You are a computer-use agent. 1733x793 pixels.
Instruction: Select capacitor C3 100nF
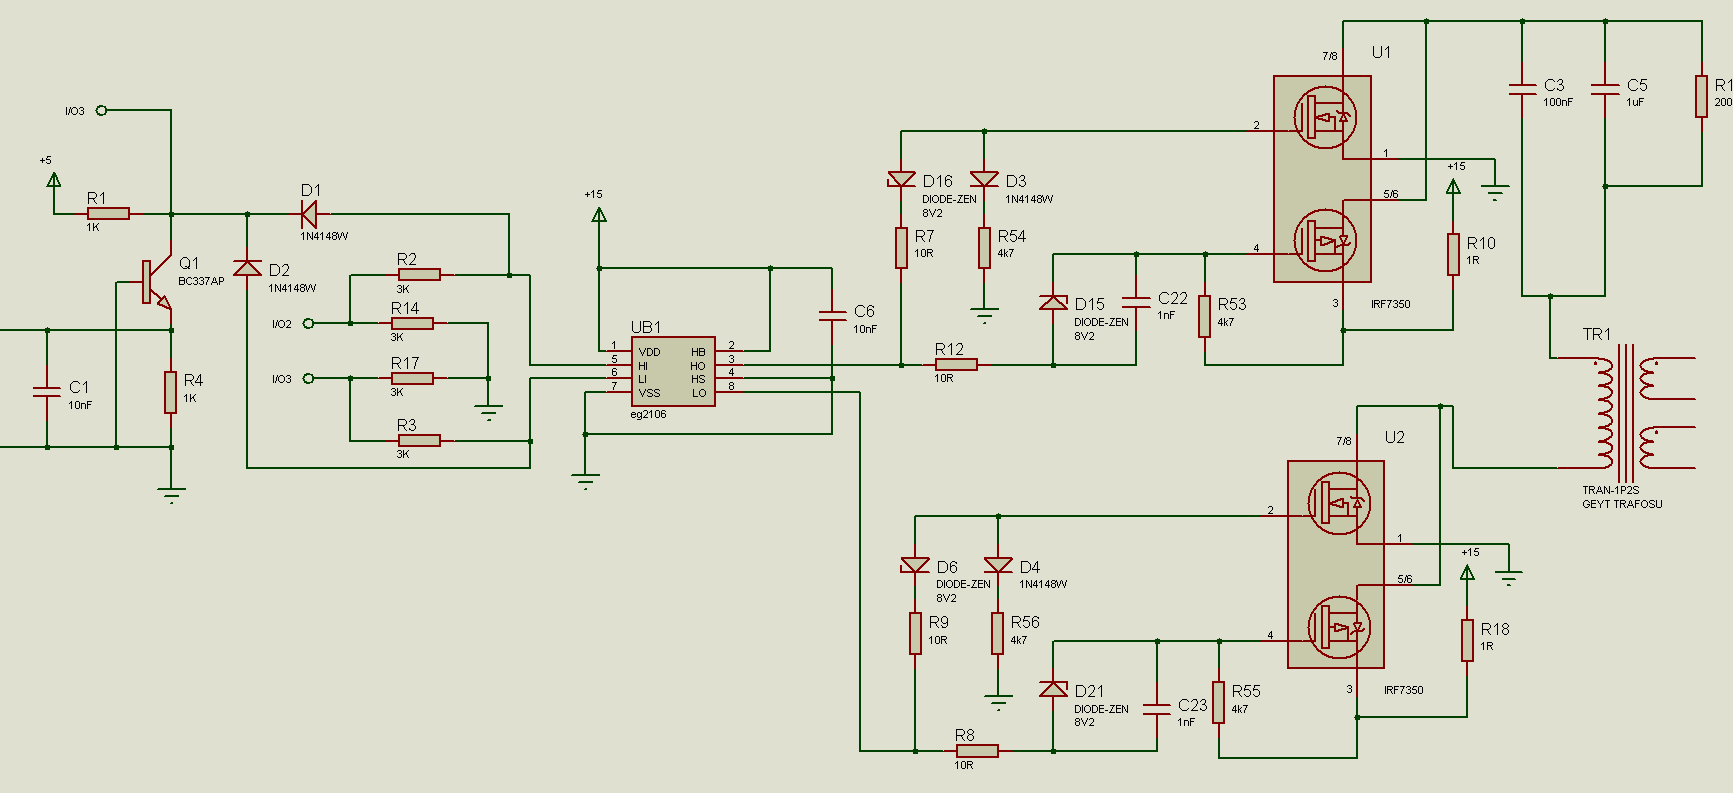[x=1522, y=89]
